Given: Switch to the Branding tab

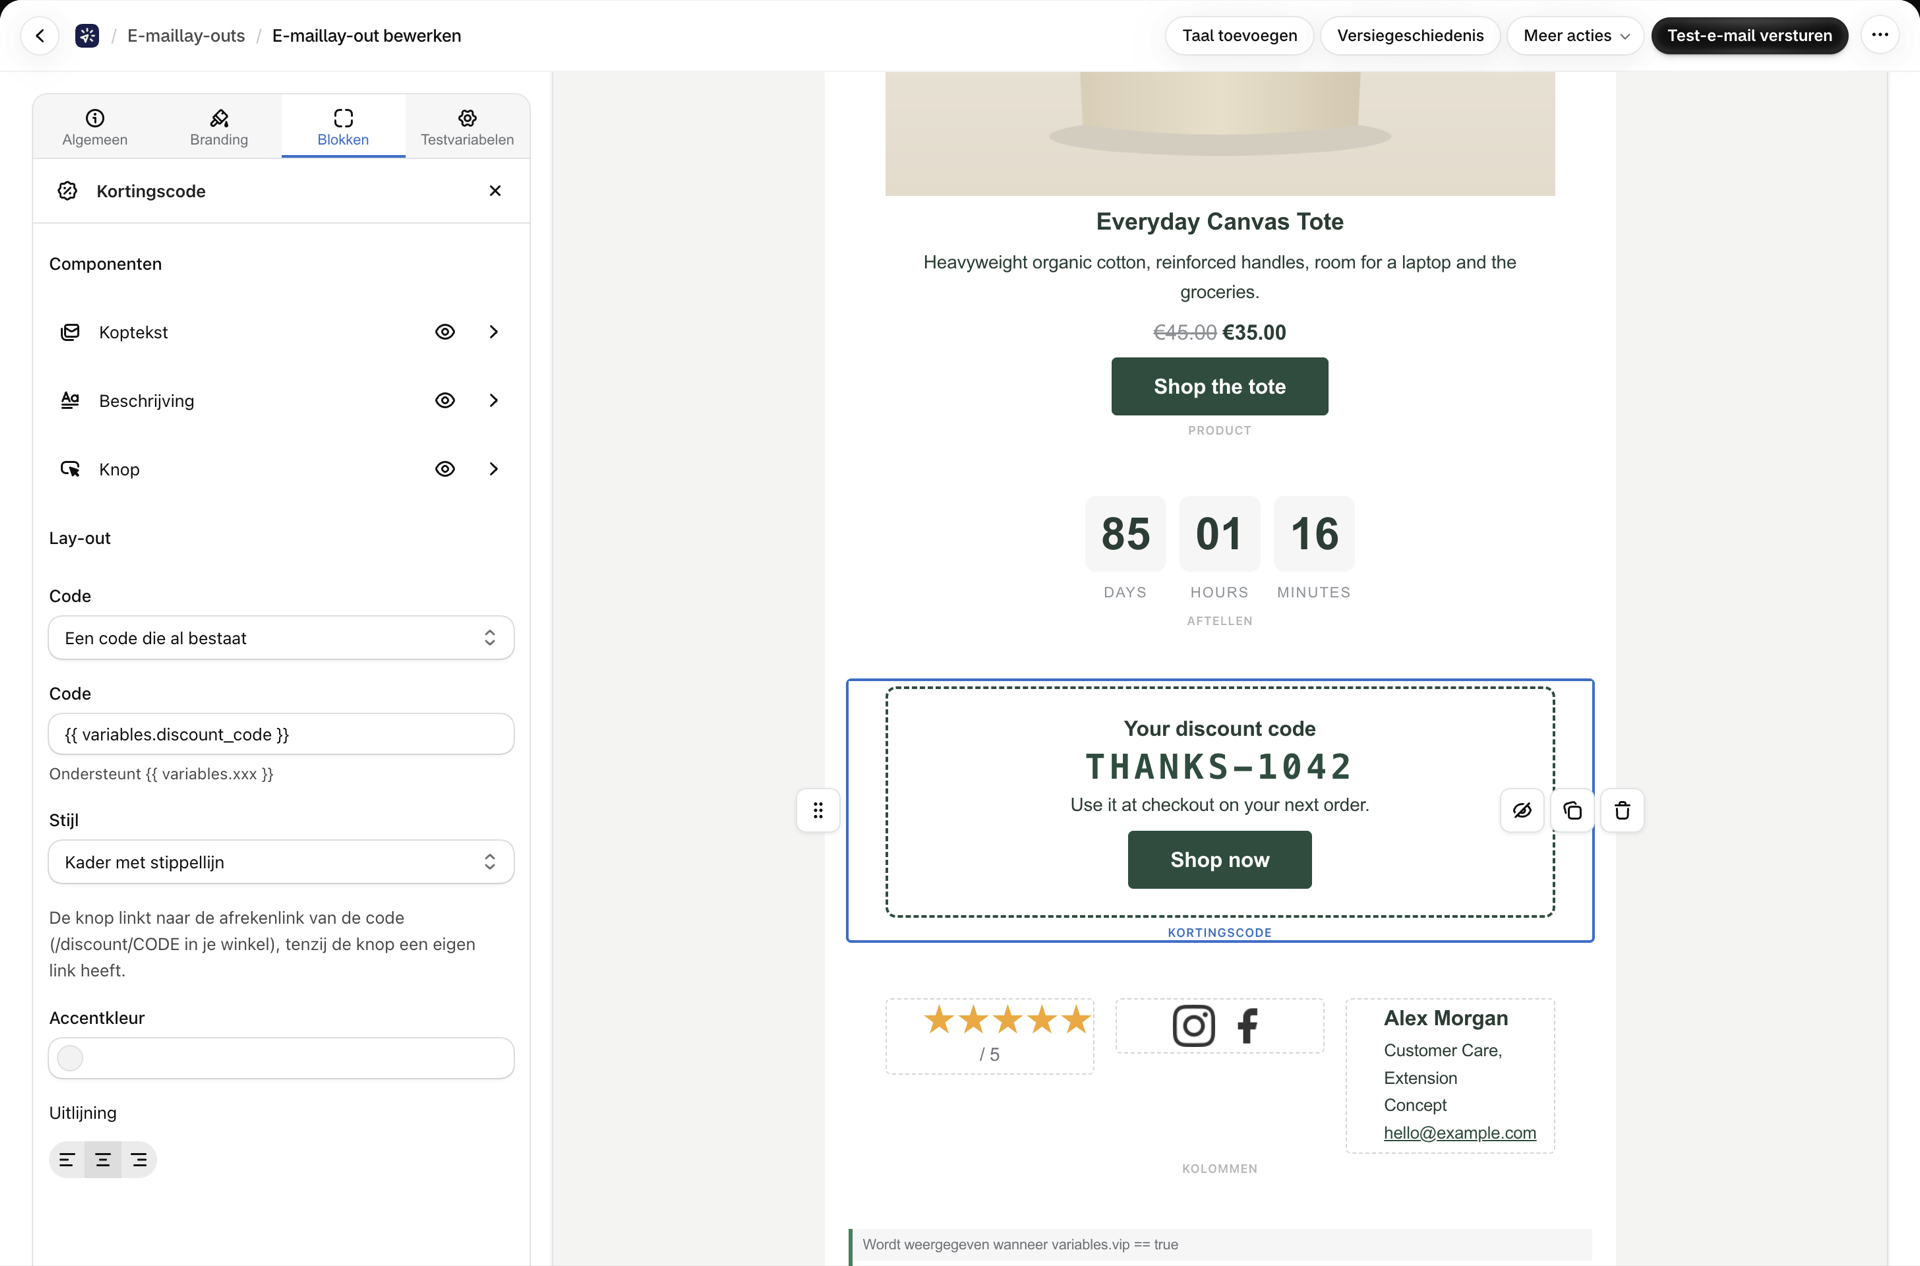Looking at the screenshot, I should tap(219, 127).
